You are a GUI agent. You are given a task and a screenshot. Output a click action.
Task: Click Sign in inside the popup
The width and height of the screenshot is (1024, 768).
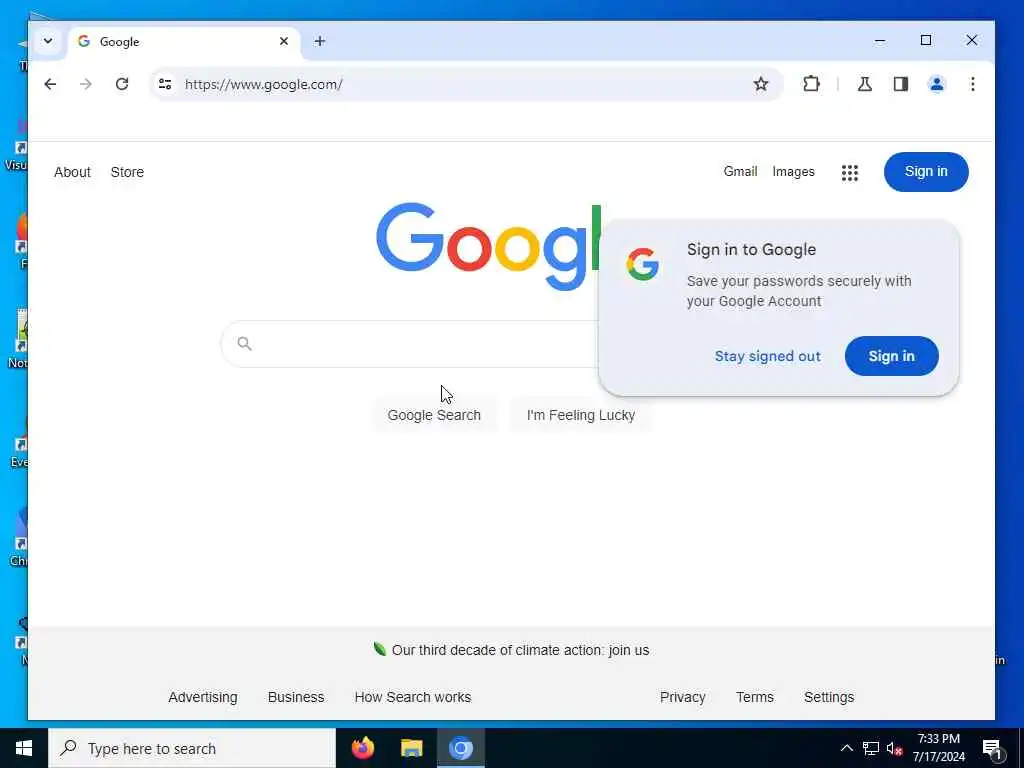coord(891,356)
